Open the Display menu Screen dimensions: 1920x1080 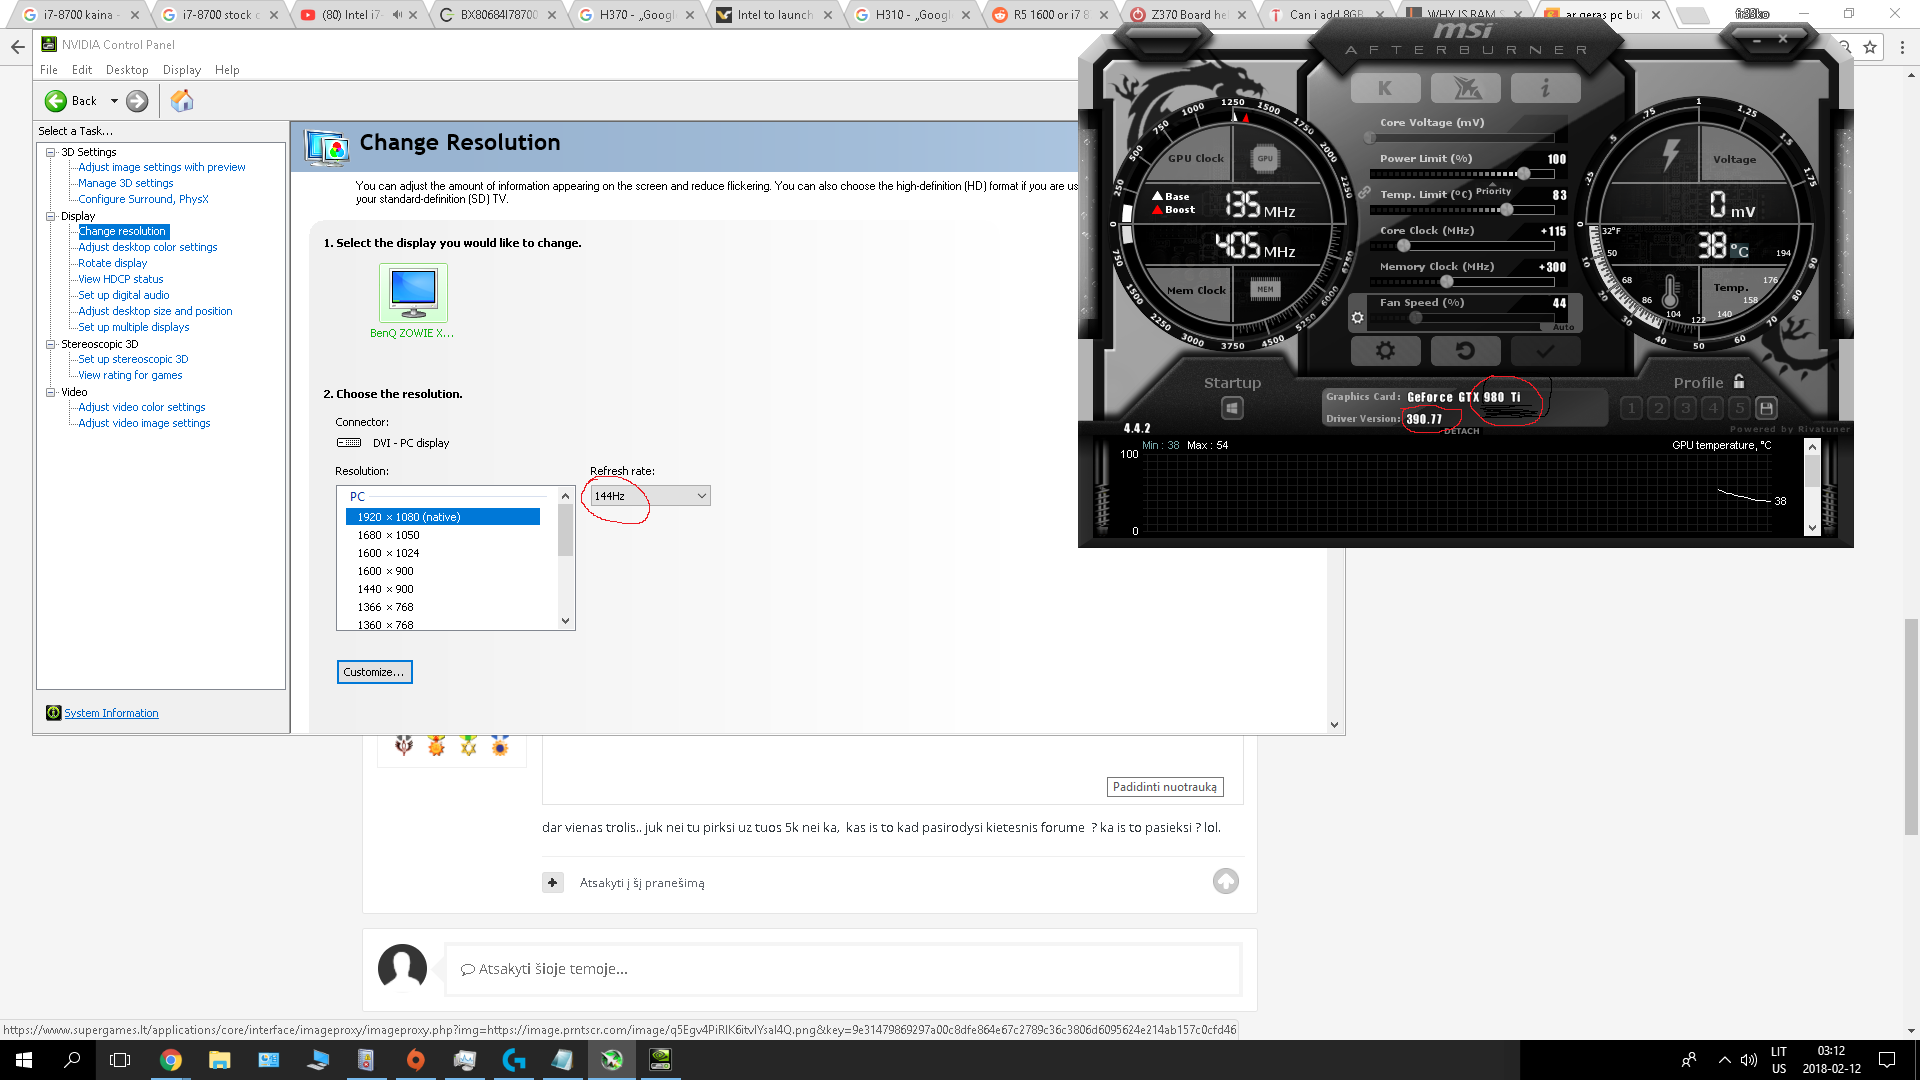point(182,70)
